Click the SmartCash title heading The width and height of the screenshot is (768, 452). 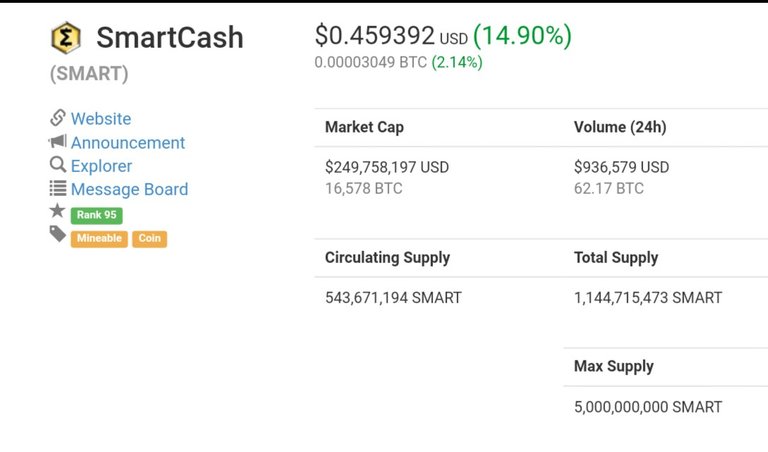tap(170, 37)
